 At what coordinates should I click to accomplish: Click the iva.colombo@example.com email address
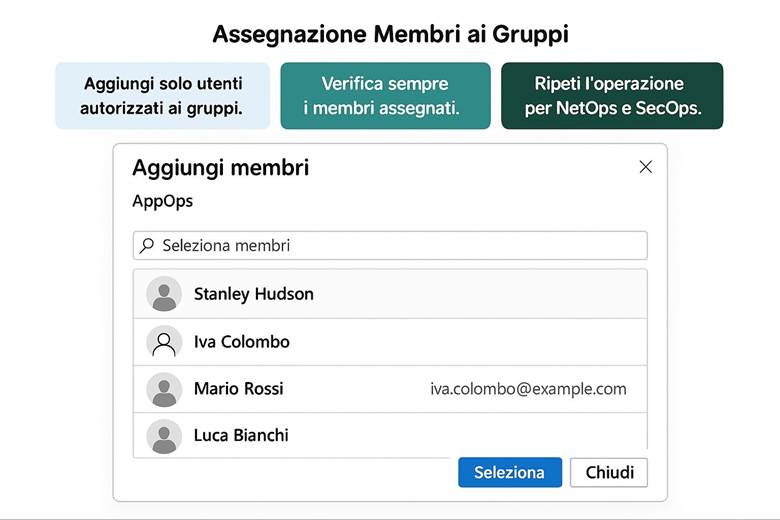pos(528,389)
